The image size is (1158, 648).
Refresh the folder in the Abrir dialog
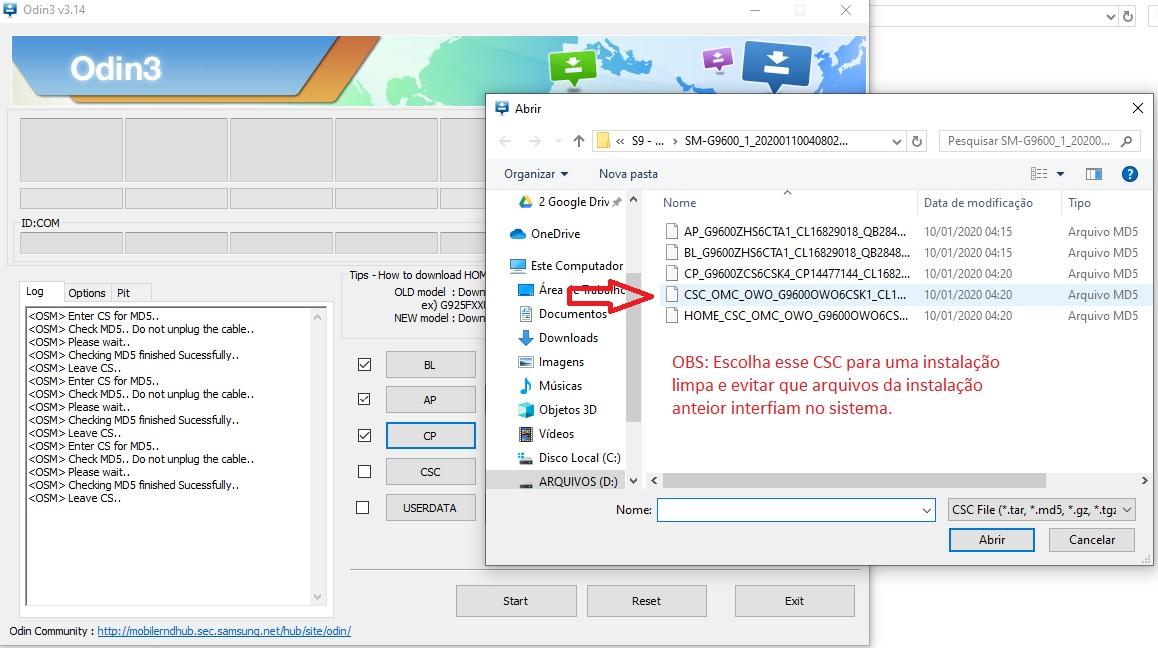coord(917,141)
